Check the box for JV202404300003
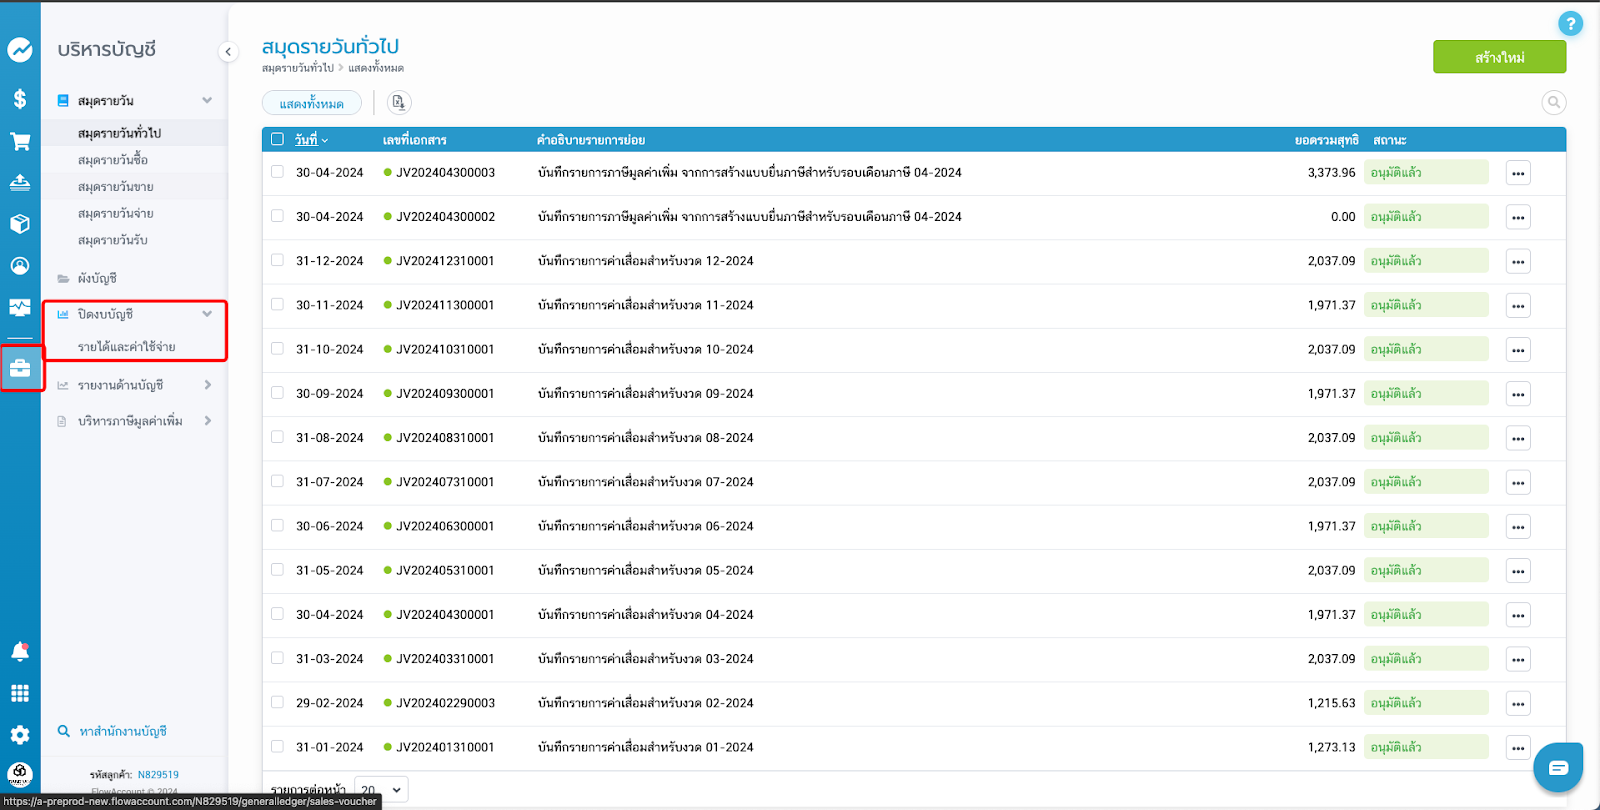This screenshot has height=810, width=1600. pos(278,172)
